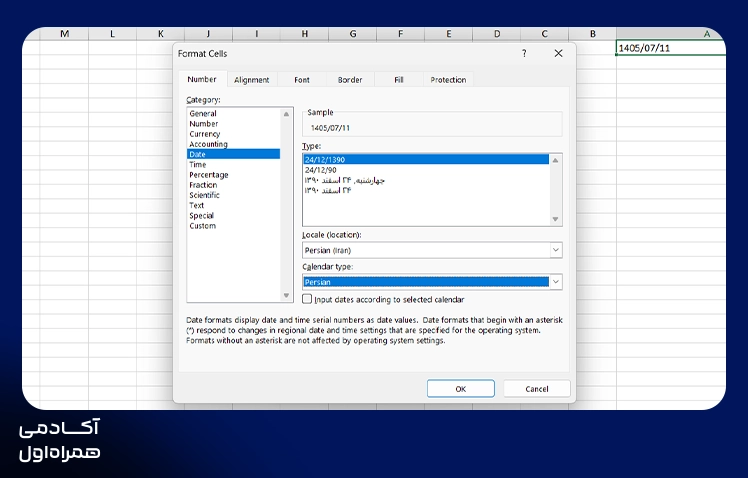Go to the Border tab
The height and width of the screenshot is (478, 748).
point(350,80)
